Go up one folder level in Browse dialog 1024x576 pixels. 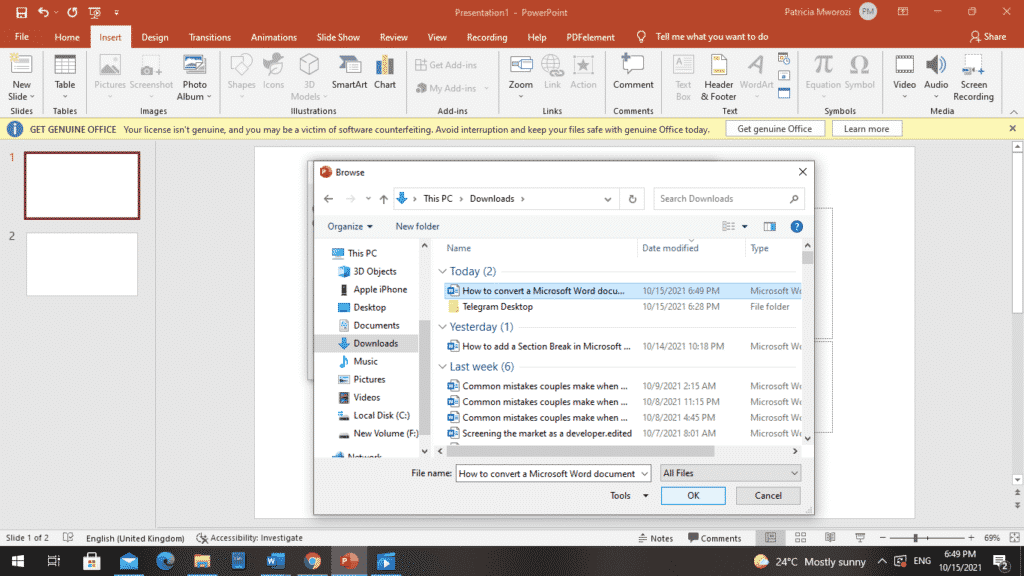(383, 199)
